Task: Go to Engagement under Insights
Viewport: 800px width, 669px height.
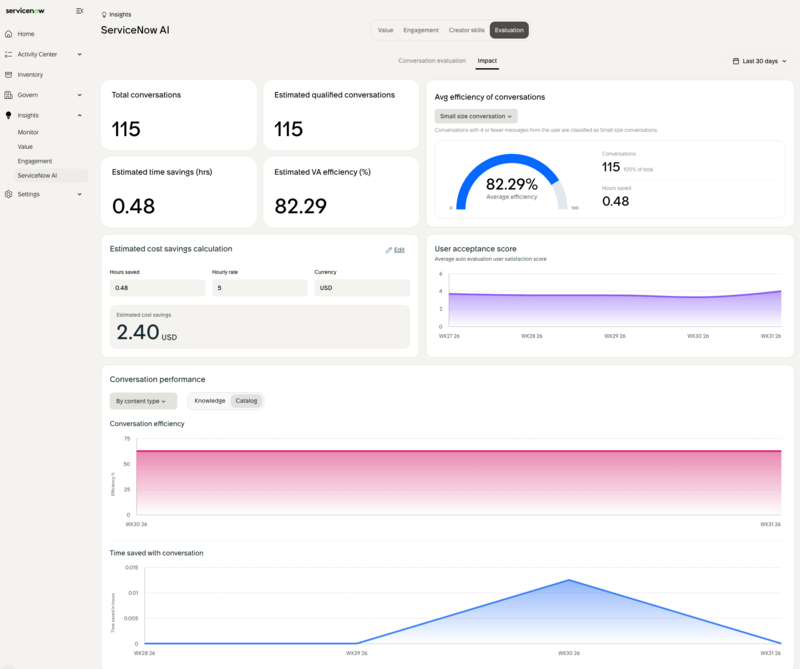Action: point(35,161)
